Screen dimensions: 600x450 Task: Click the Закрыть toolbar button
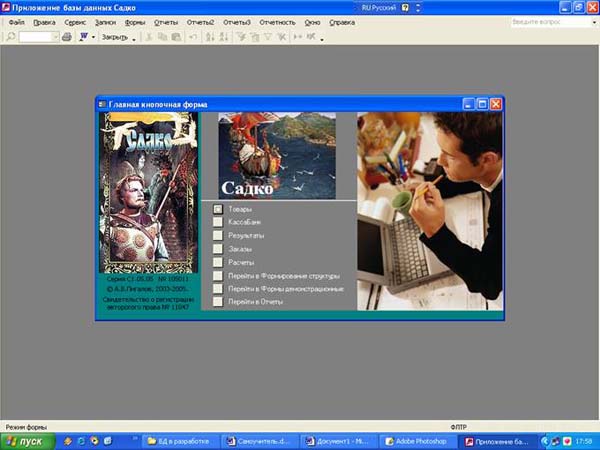[x=114, y=37]
